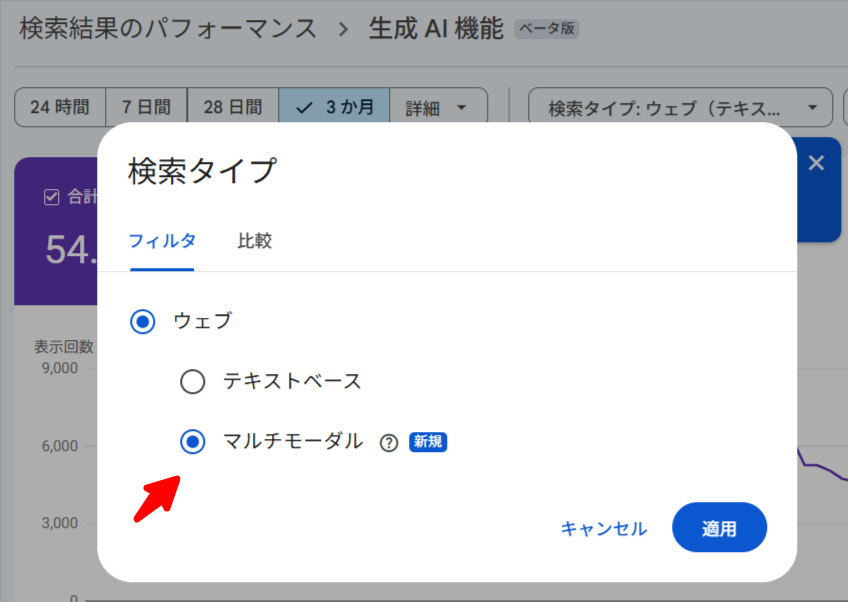Select the 28 日間 date range

click(x=233, y=107)
